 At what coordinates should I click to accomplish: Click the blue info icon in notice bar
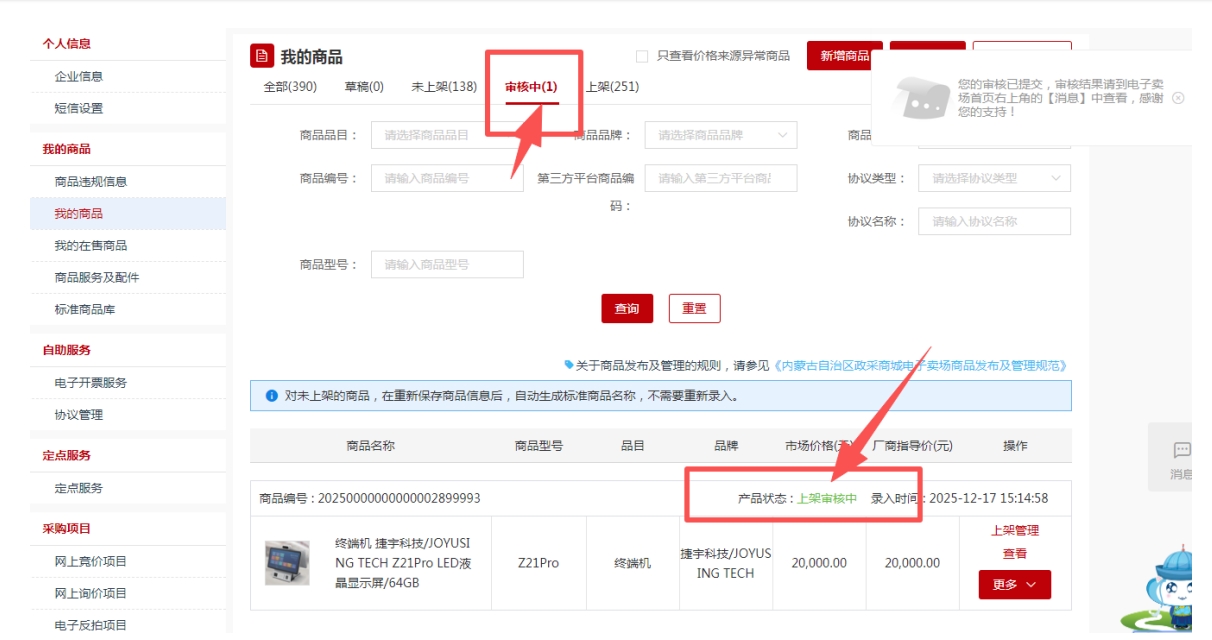[x=271, y=396]
